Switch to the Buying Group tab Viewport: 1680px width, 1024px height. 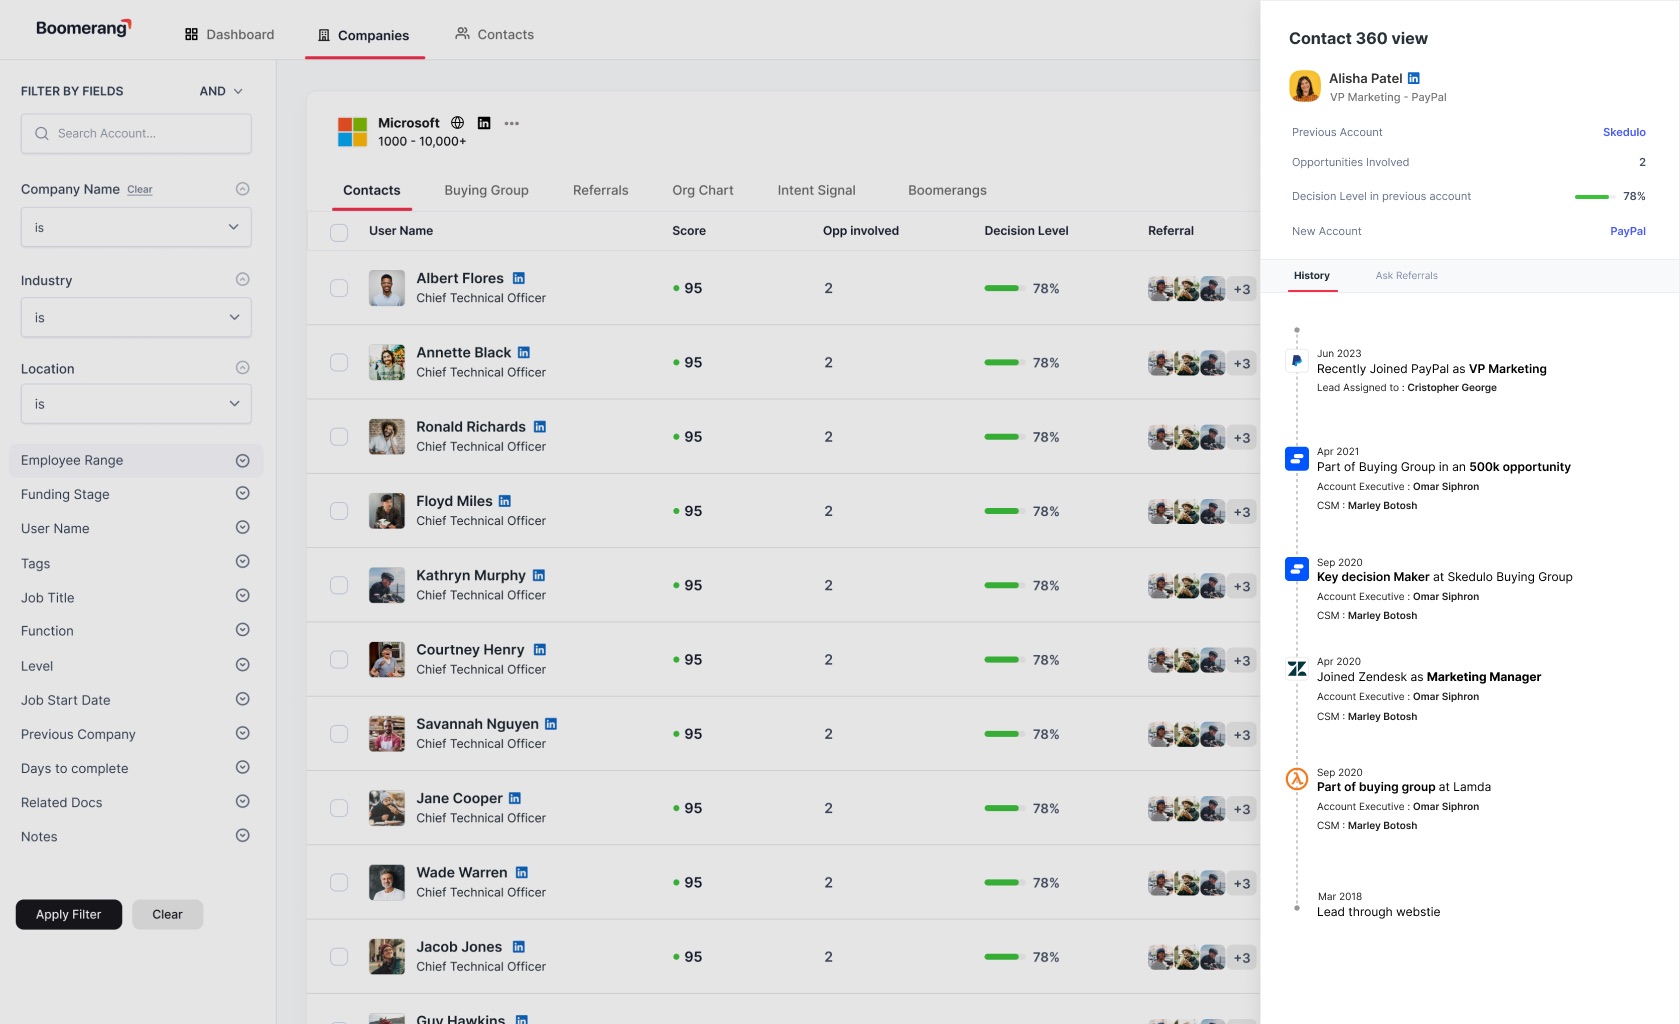pos(486,190)
